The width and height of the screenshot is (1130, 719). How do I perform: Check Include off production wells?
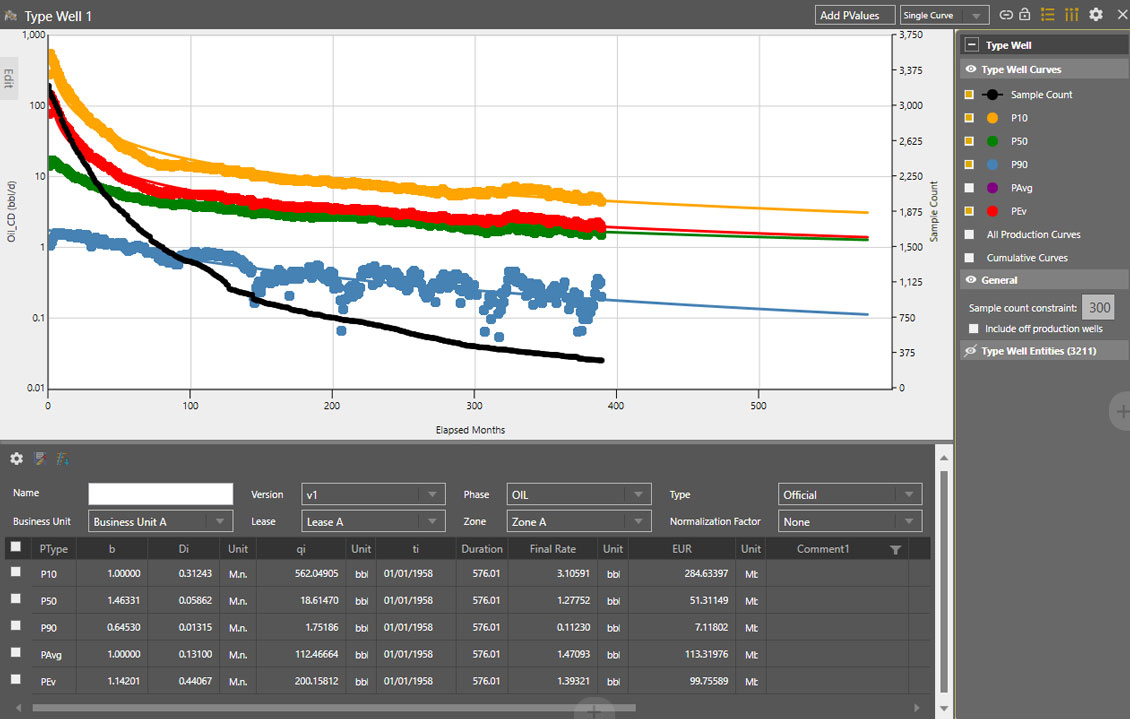tap(973, 328)
